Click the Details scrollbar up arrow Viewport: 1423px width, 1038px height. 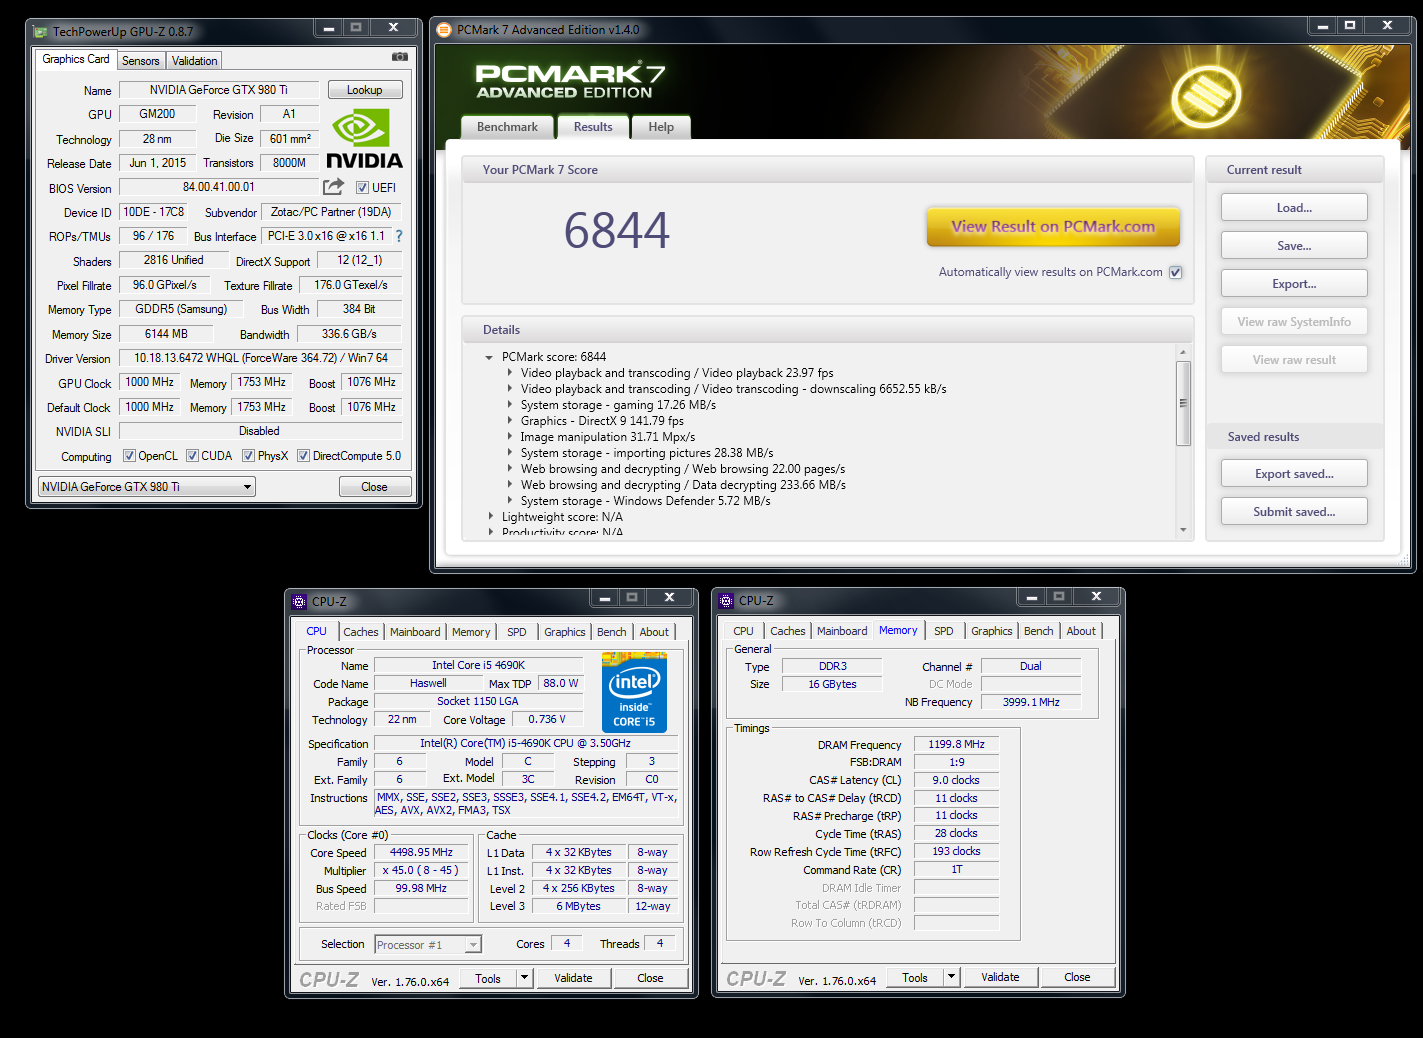point(1183,352)
